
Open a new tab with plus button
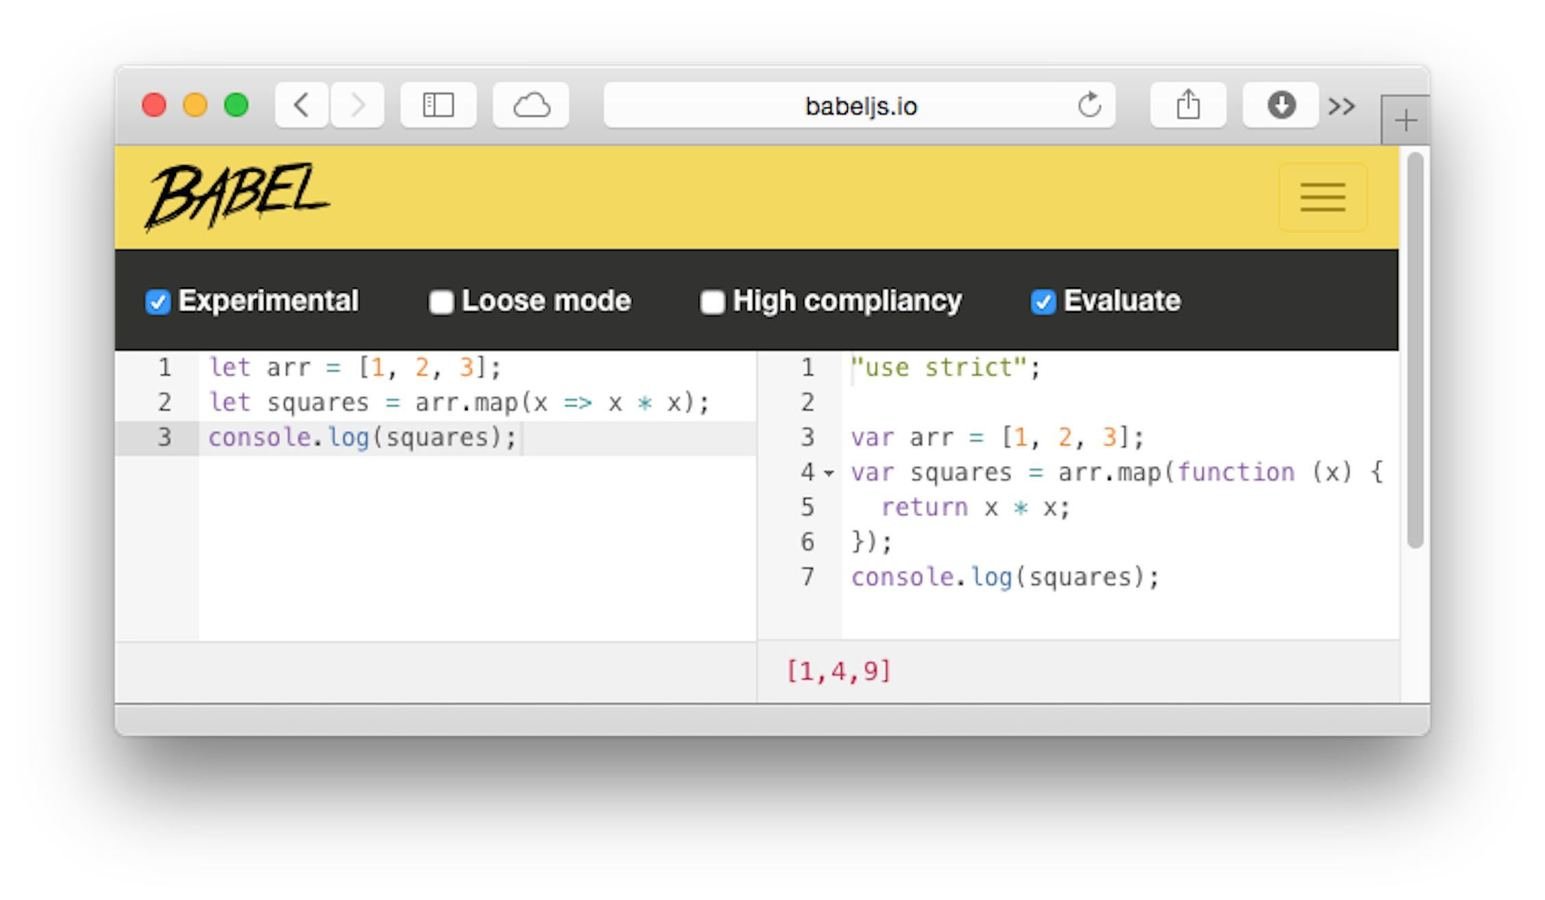click(x=1405, y=121)
